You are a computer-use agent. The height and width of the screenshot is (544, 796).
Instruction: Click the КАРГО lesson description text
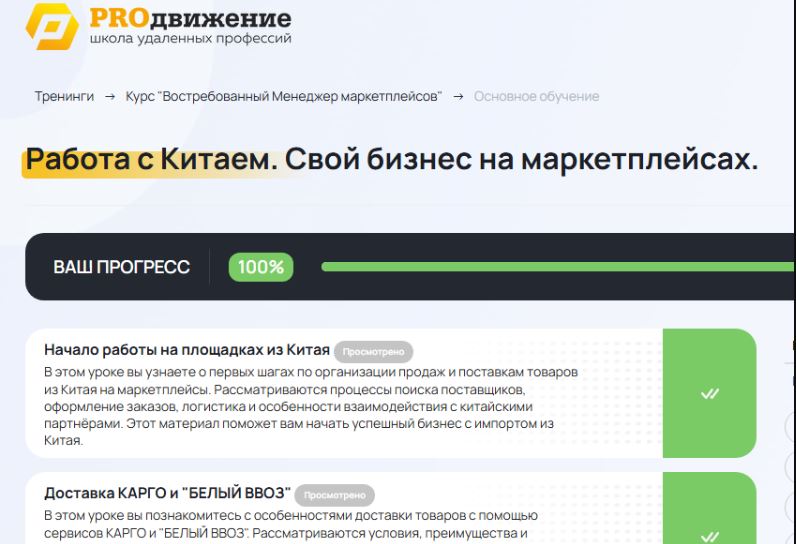[290, 525]
